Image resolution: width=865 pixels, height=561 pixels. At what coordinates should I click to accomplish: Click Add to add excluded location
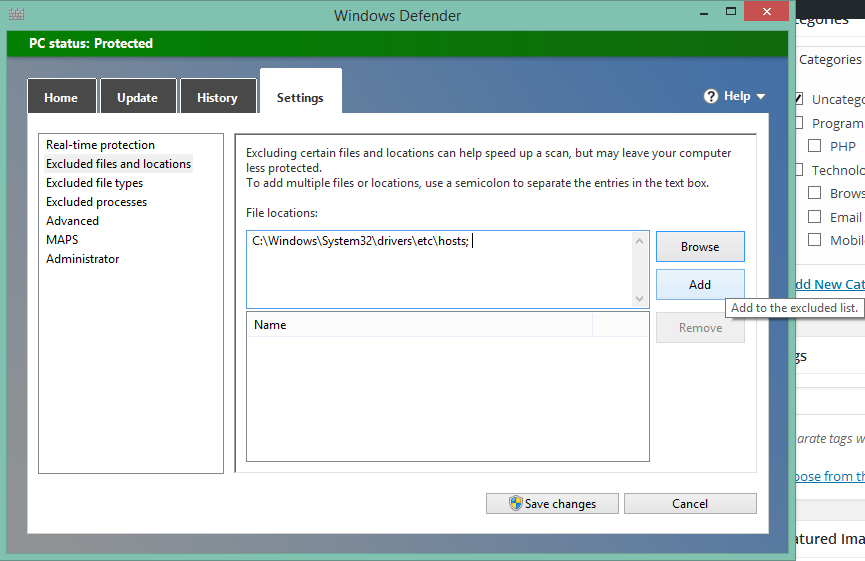click(700, 285)
